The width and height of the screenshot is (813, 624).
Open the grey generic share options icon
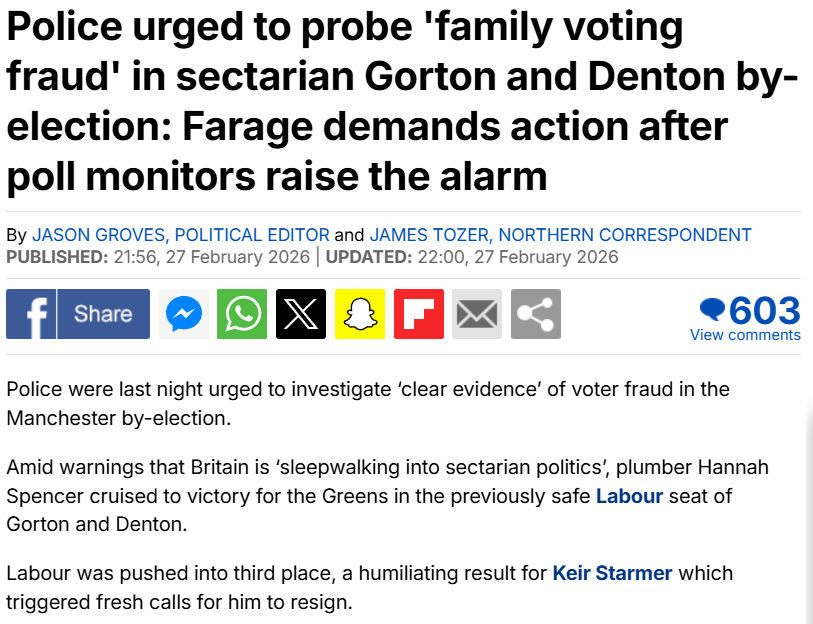click(x=536, y=314)
